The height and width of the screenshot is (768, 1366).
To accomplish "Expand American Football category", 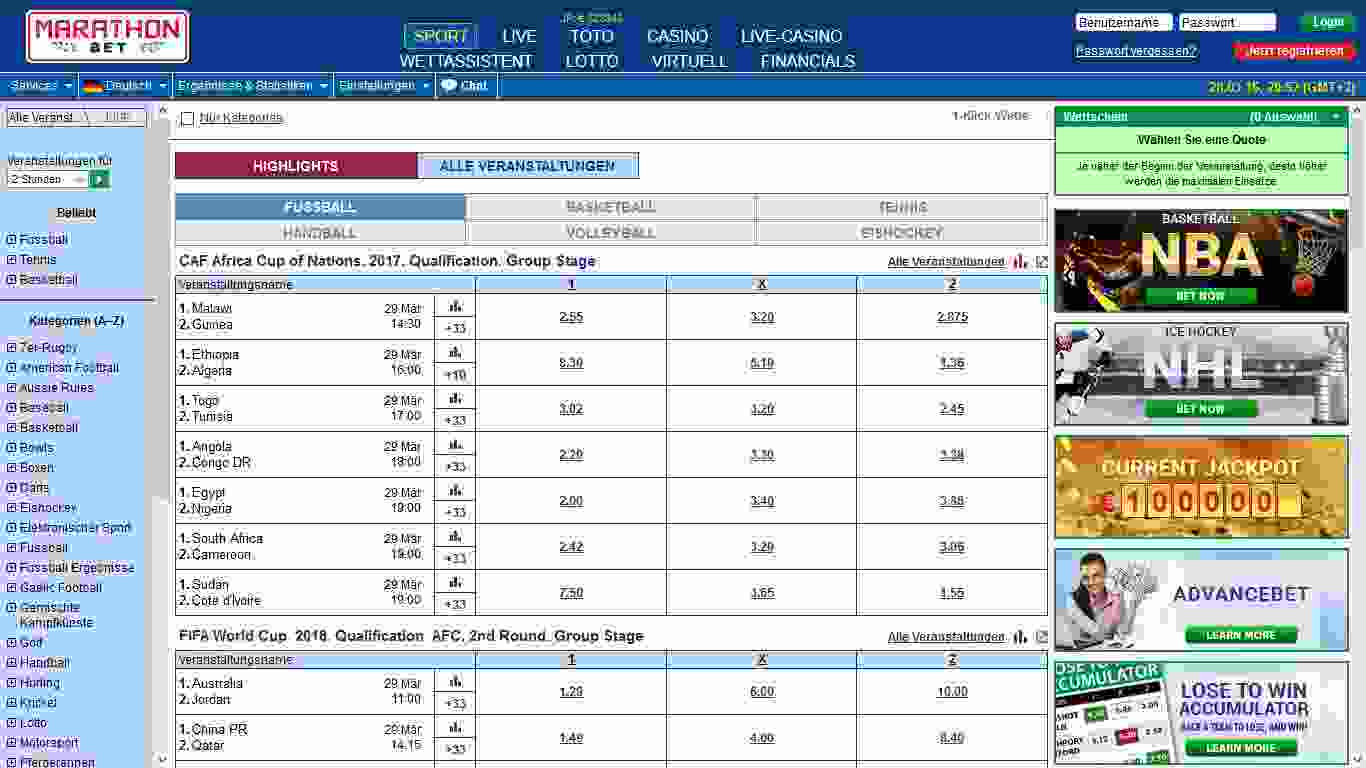I will coord(12,368).
